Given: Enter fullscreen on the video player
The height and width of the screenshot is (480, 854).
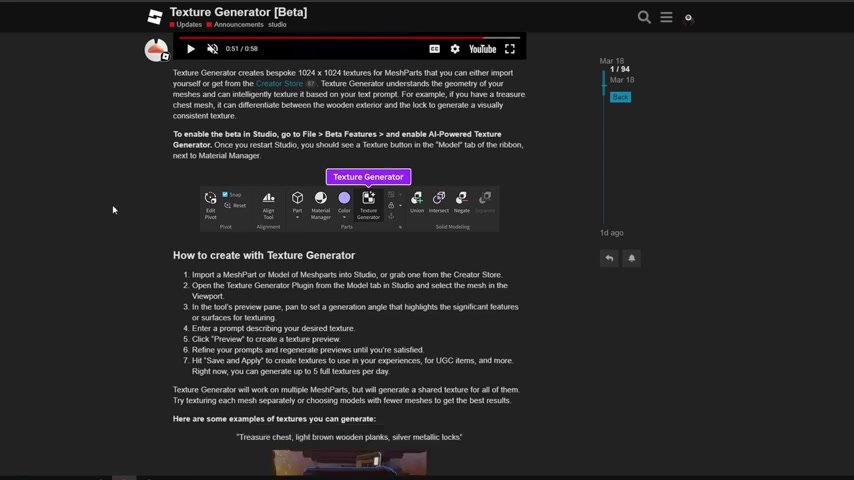Looking at the screenshot, I should pos(510,49).
